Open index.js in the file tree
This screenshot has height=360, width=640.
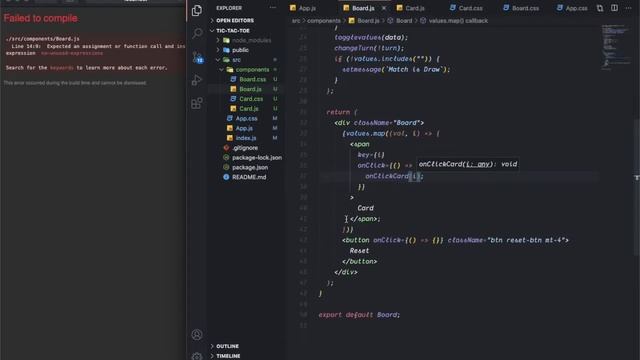[x=246, y=138]
